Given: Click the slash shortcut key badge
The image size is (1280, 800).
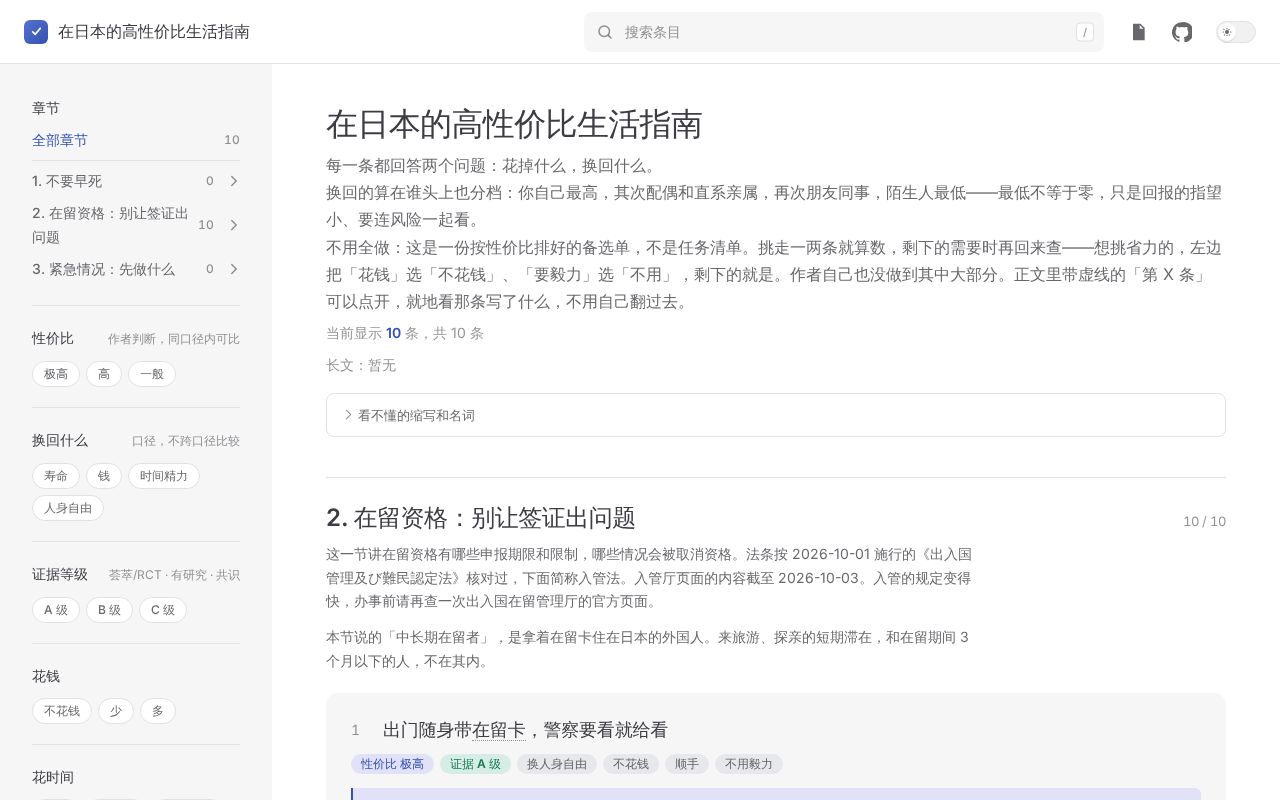Looking at the screenshot, I should coord(1085,32).
